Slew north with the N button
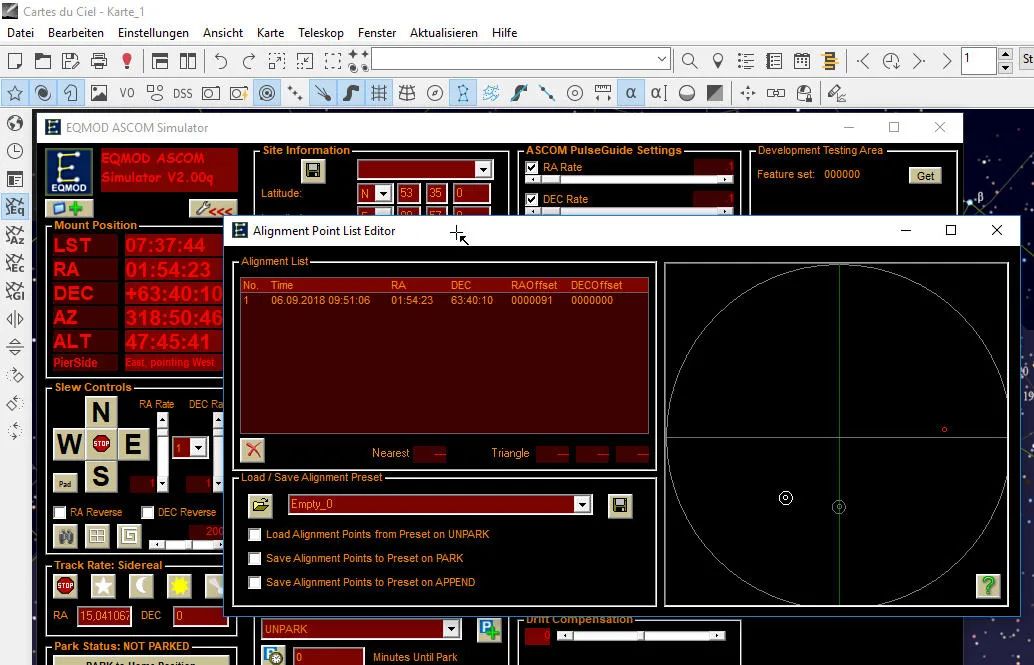1034x665 pixels. pyautogui.click(x=100, y=412)
